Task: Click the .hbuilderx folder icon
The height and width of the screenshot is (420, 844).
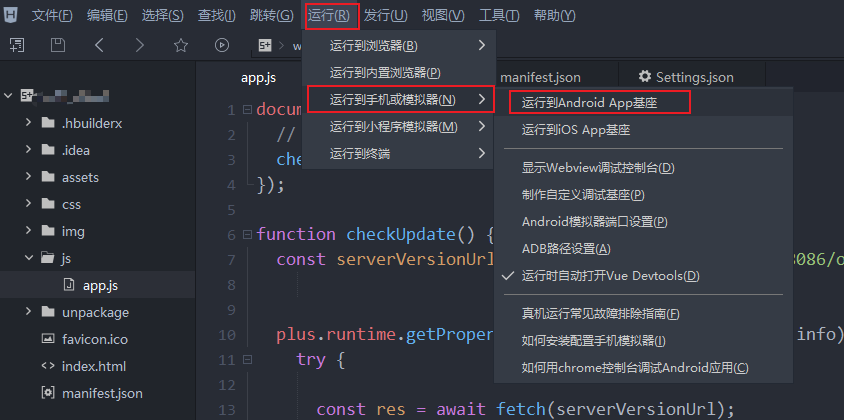Action: tap(48, 123)
